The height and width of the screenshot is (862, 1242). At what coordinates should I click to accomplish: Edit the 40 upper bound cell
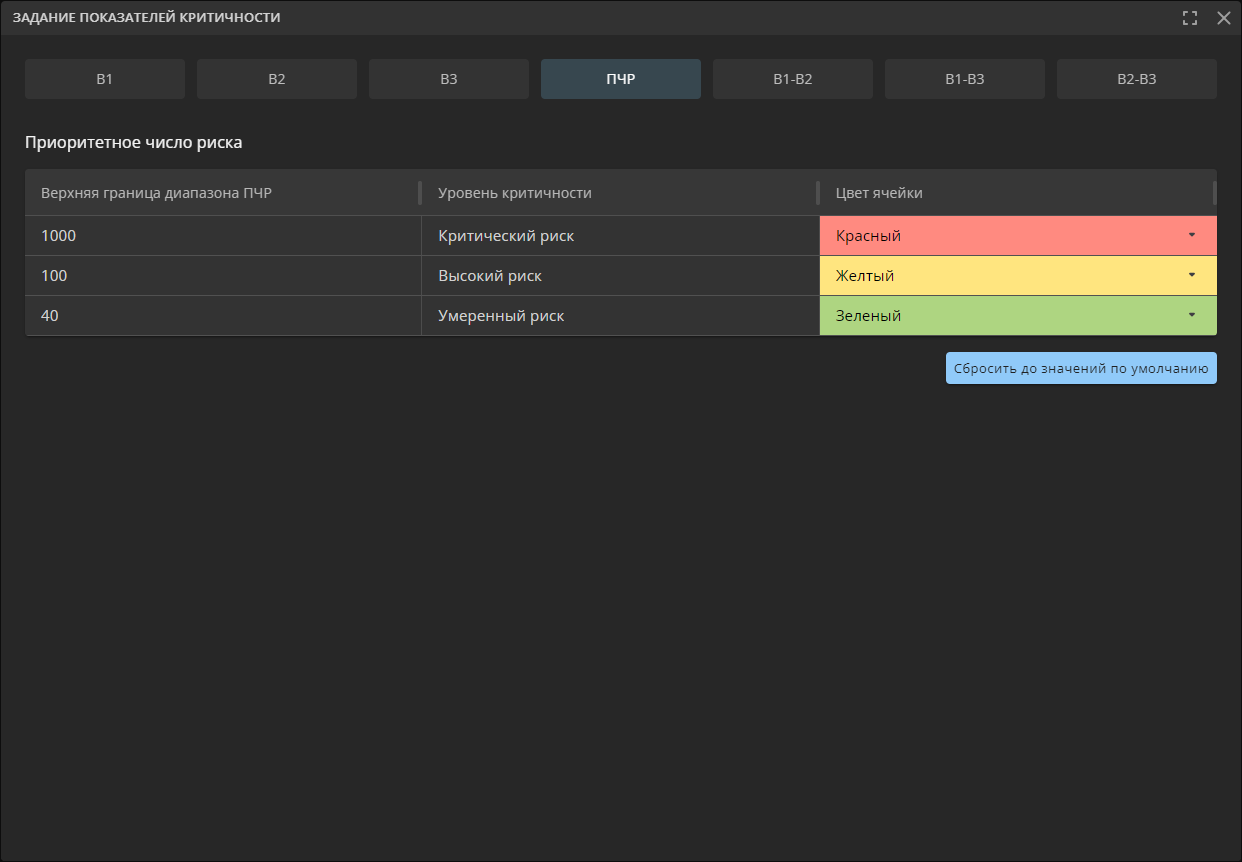223,316
